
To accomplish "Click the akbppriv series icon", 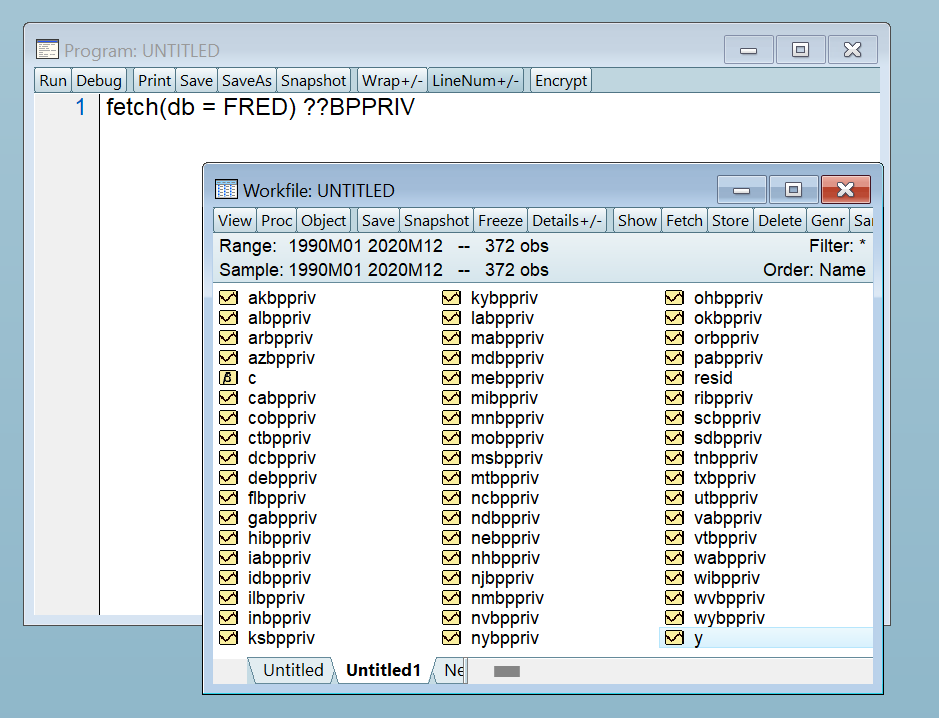I will click(x=228, y=298).
